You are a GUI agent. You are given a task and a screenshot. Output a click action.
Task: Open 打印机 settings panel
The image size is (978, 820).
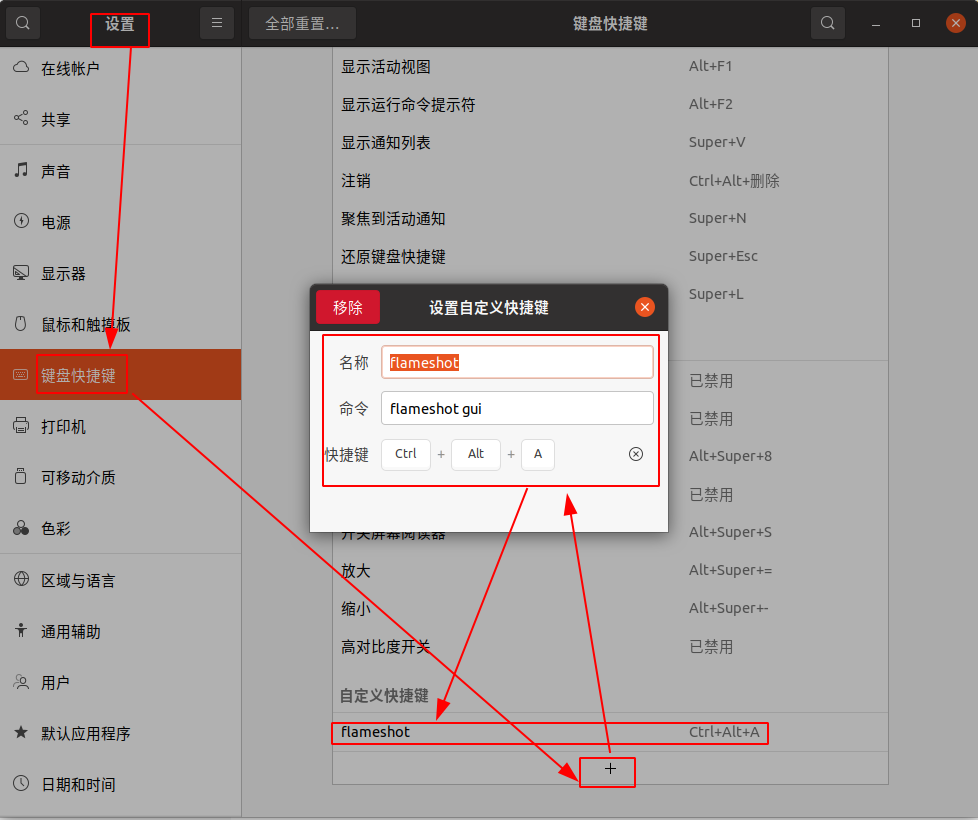(120, 427)
